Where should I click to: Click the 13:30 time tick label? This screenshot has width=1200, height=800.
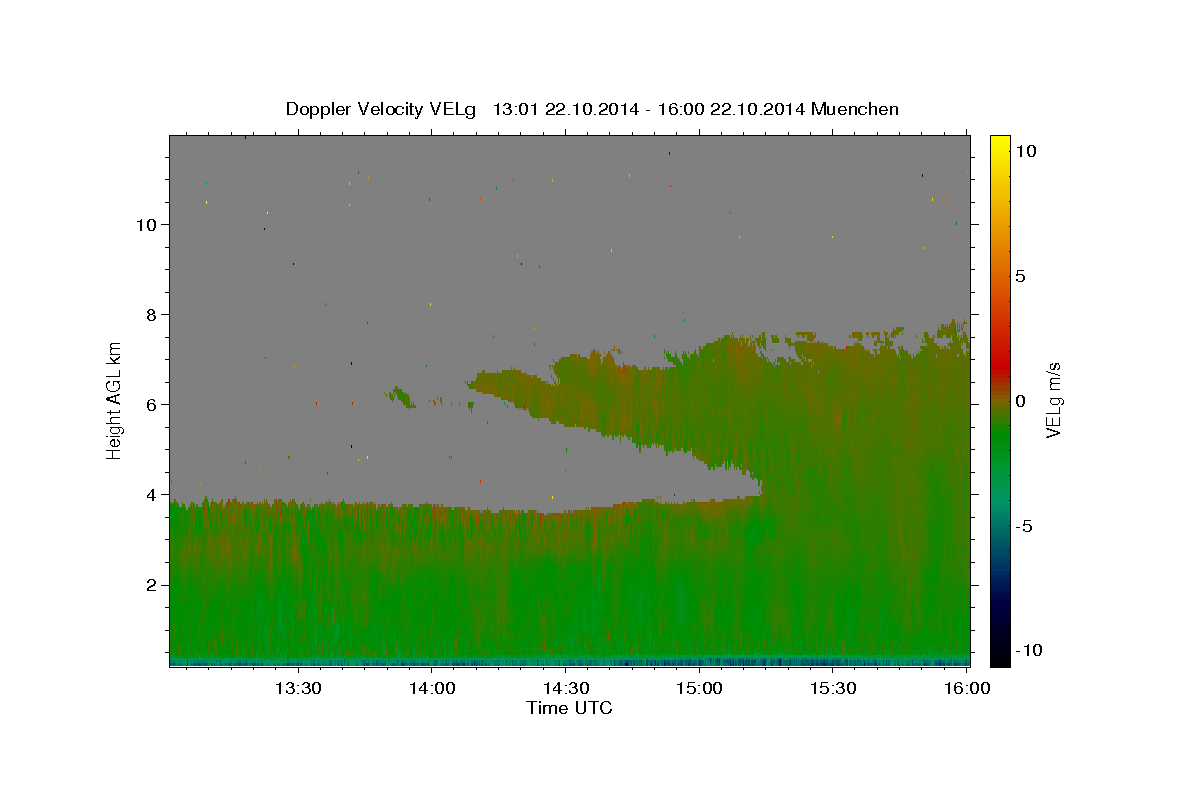point(297,688)
